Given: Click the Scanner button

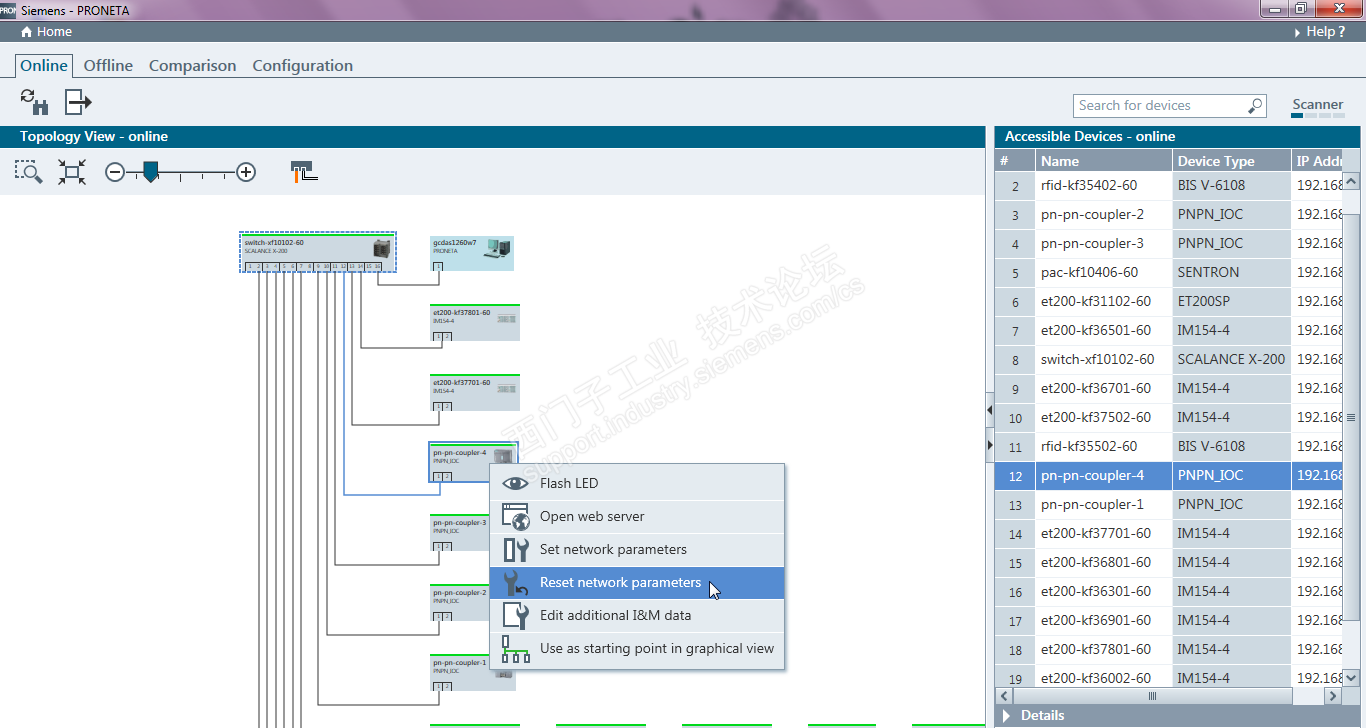Looking at the screenshot, I should (x=1317, y=105).
